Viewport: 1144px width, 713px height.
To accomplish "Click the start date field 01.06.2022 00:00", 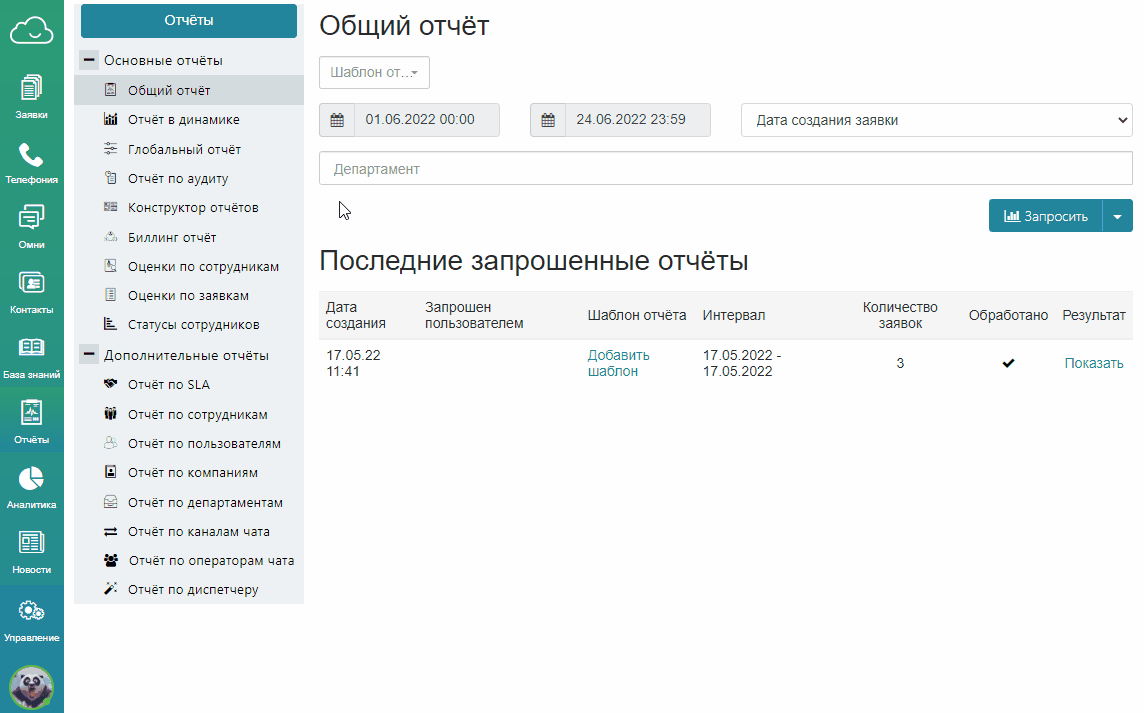I will click(x=427, y=120).
